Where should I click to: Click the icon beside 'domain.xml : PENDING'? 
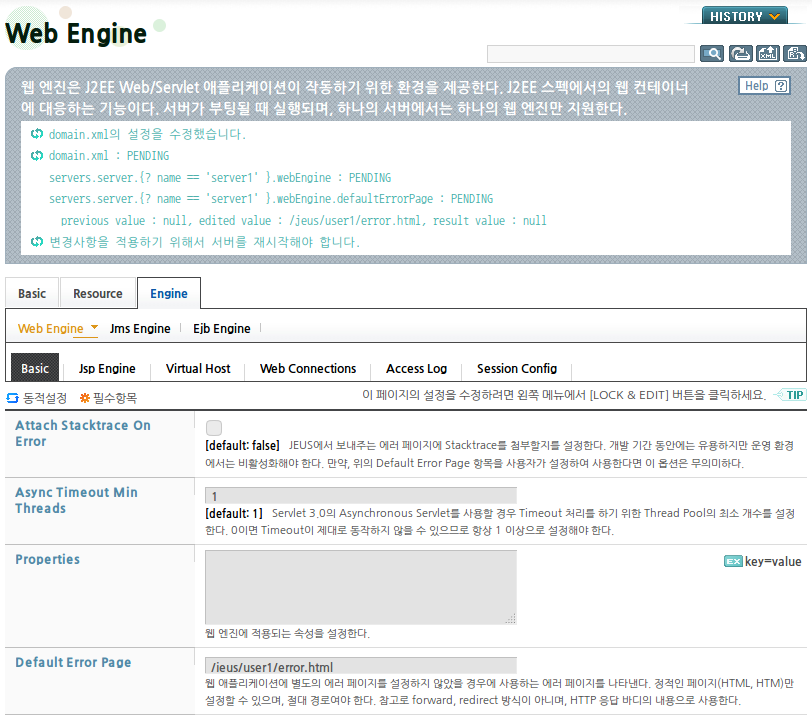pos(37,155)
